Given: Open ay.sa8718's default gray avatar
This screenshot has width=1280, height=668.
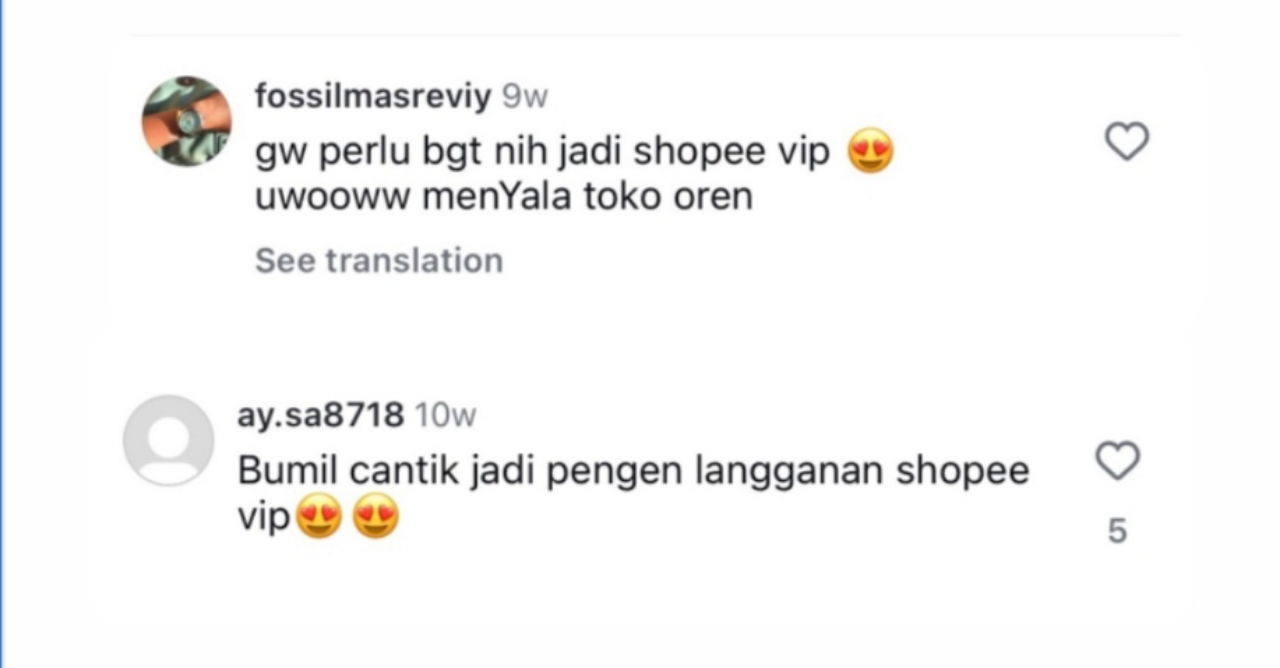Looking at the screenshot, I should pos(168,440).
